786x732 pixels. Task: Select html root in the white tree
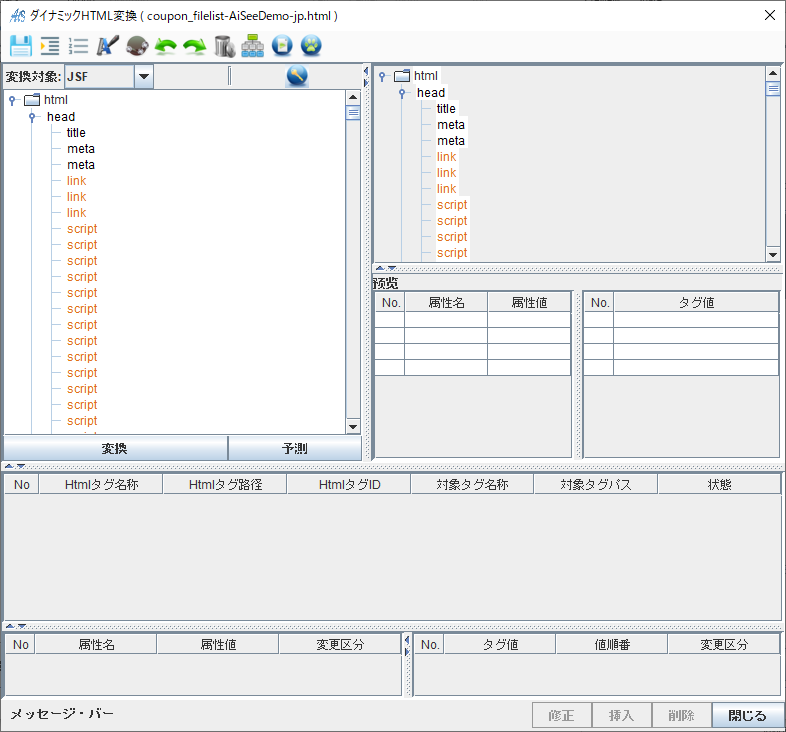tap(56, 100)
